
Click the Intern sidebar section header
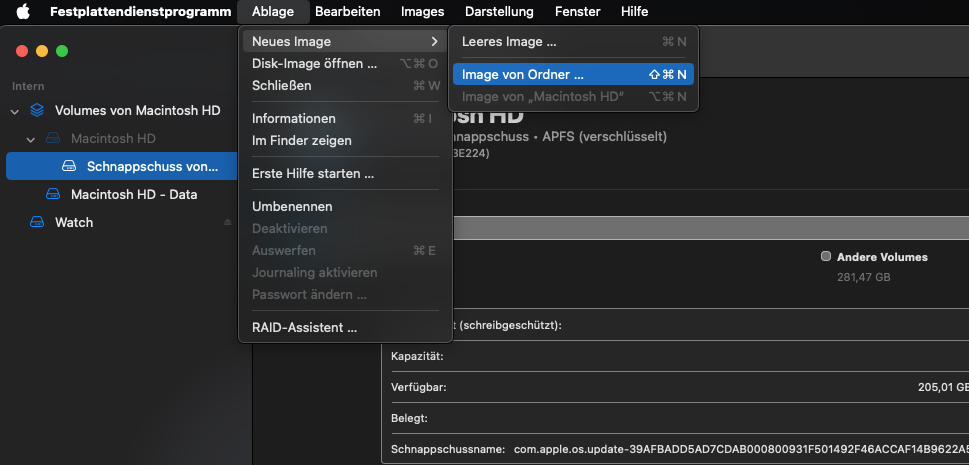click(28, 87)
